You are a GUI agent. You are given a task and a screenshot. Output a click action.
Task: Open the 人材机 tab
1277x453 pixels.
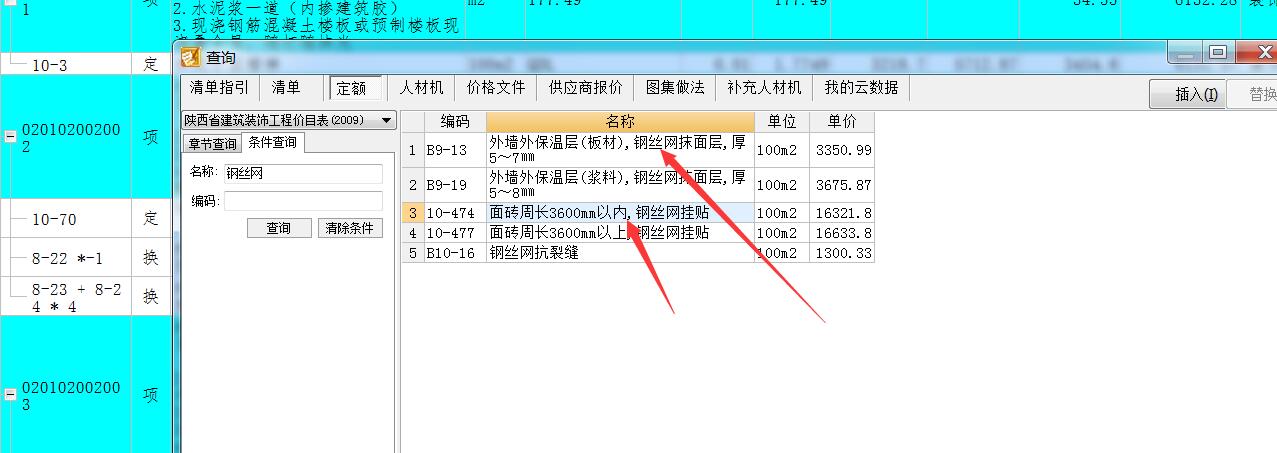(421, 88)
